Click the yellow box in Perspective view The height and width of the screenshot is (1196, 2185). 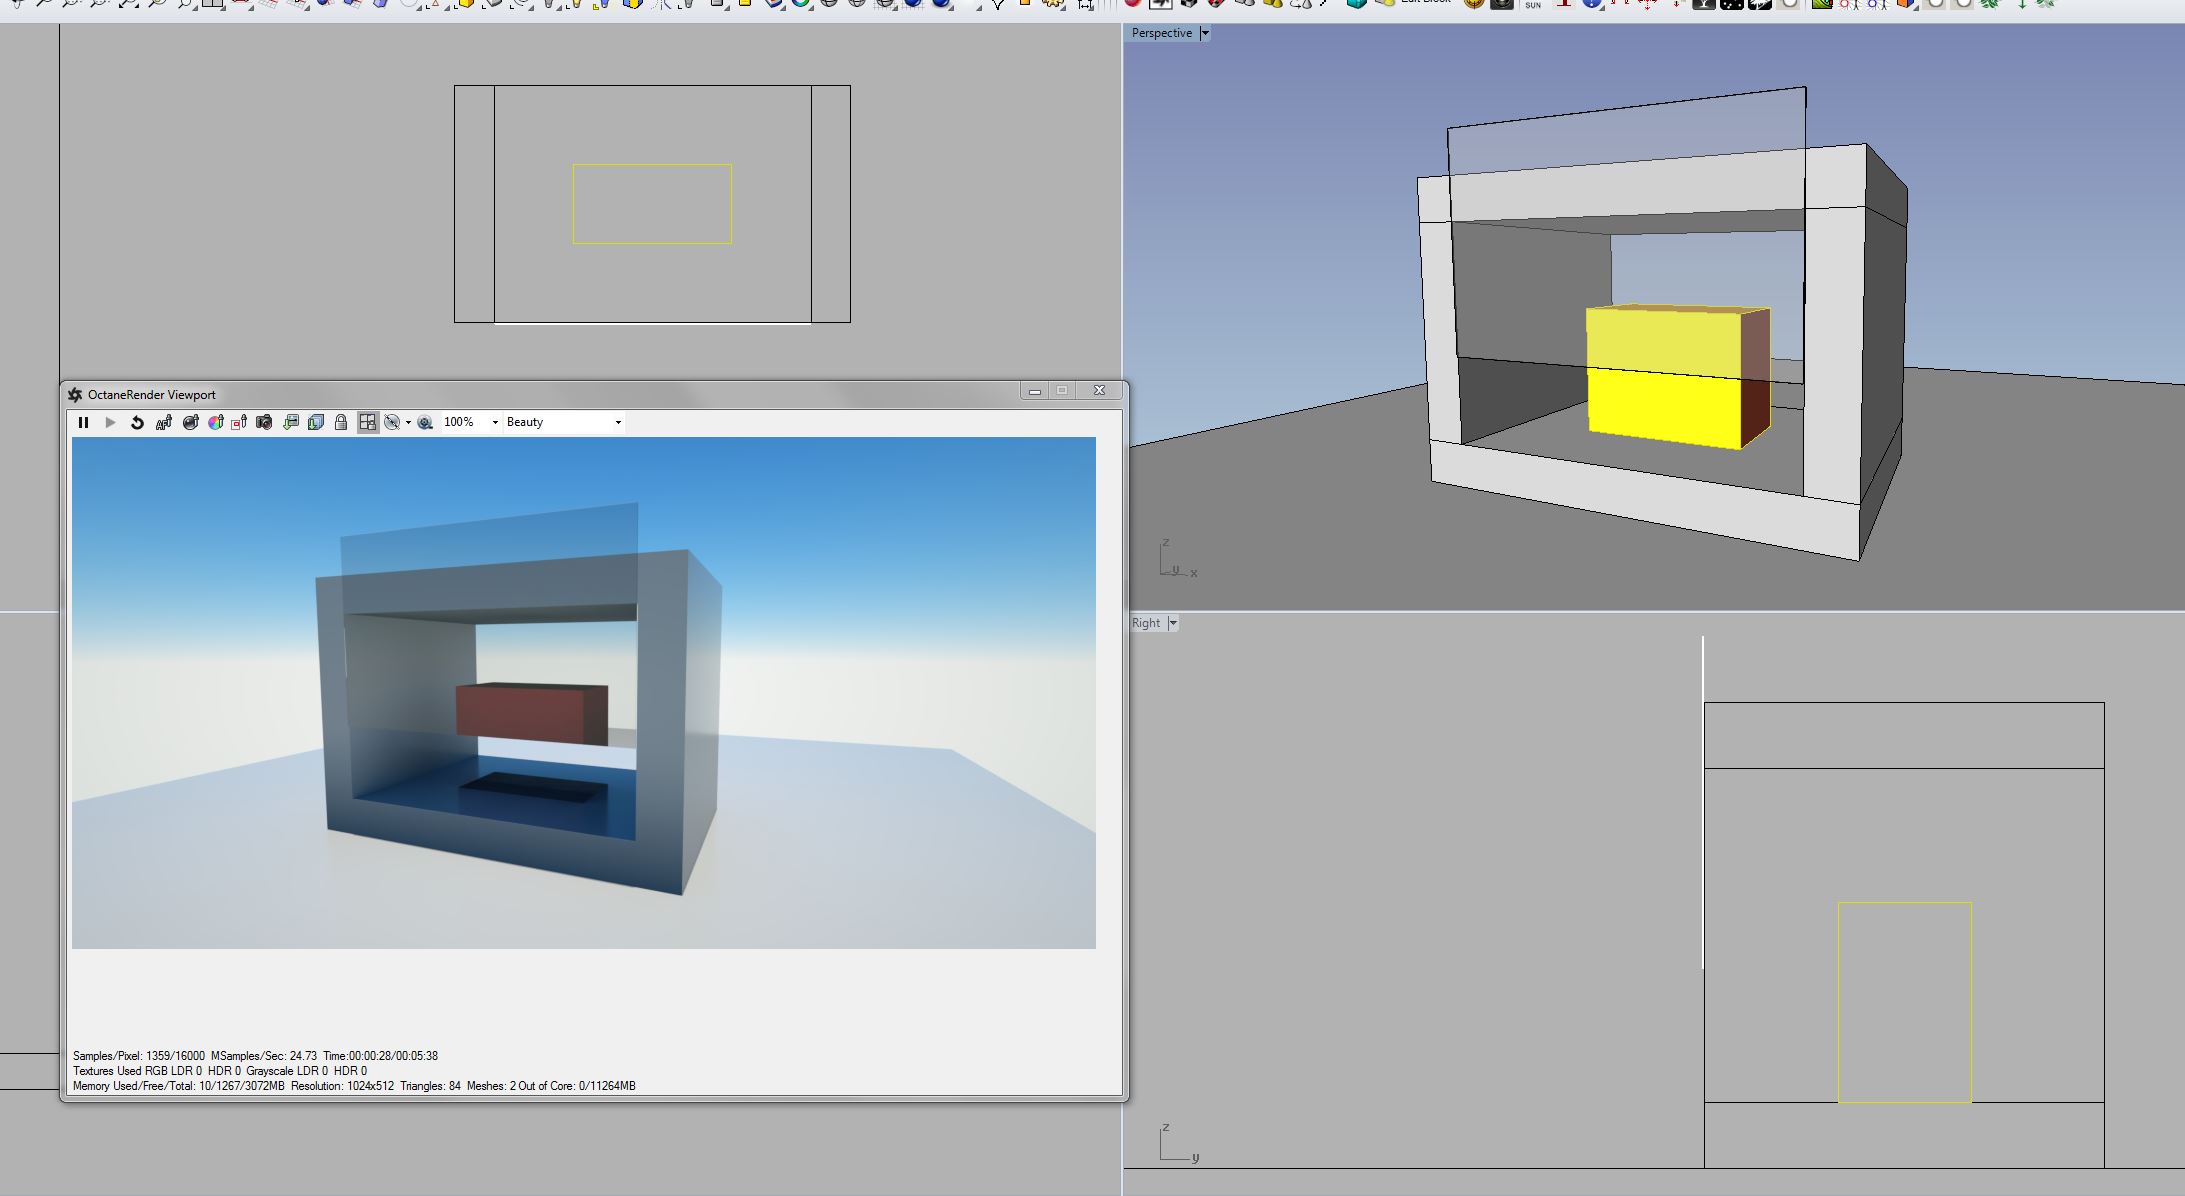tap(1663, 380)
